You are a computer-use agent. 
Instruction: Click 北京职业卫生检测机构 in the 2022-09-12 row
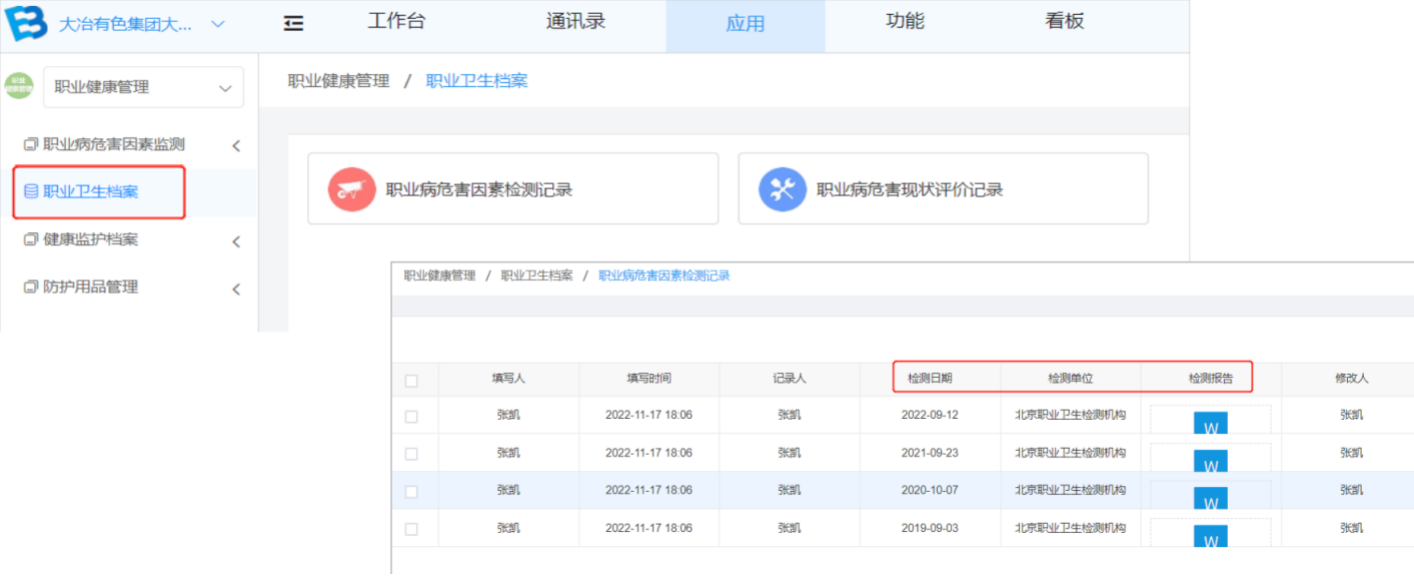click(1070, 415)
